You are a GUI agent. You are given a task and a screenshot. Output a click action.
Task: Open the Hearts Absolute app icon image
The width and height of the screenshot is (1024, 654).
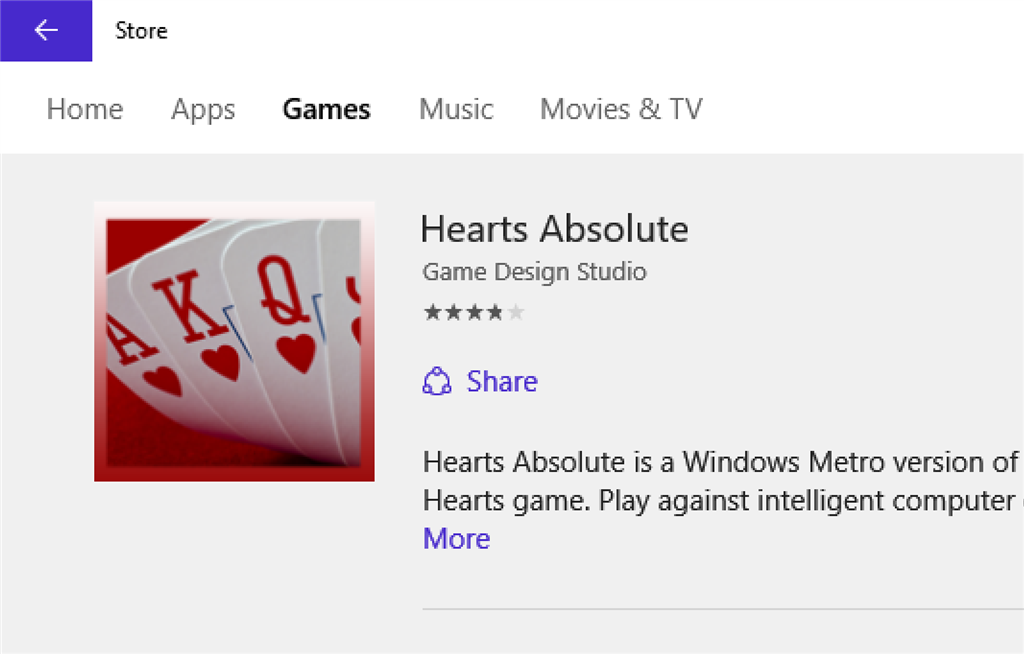tap(234, 342)
